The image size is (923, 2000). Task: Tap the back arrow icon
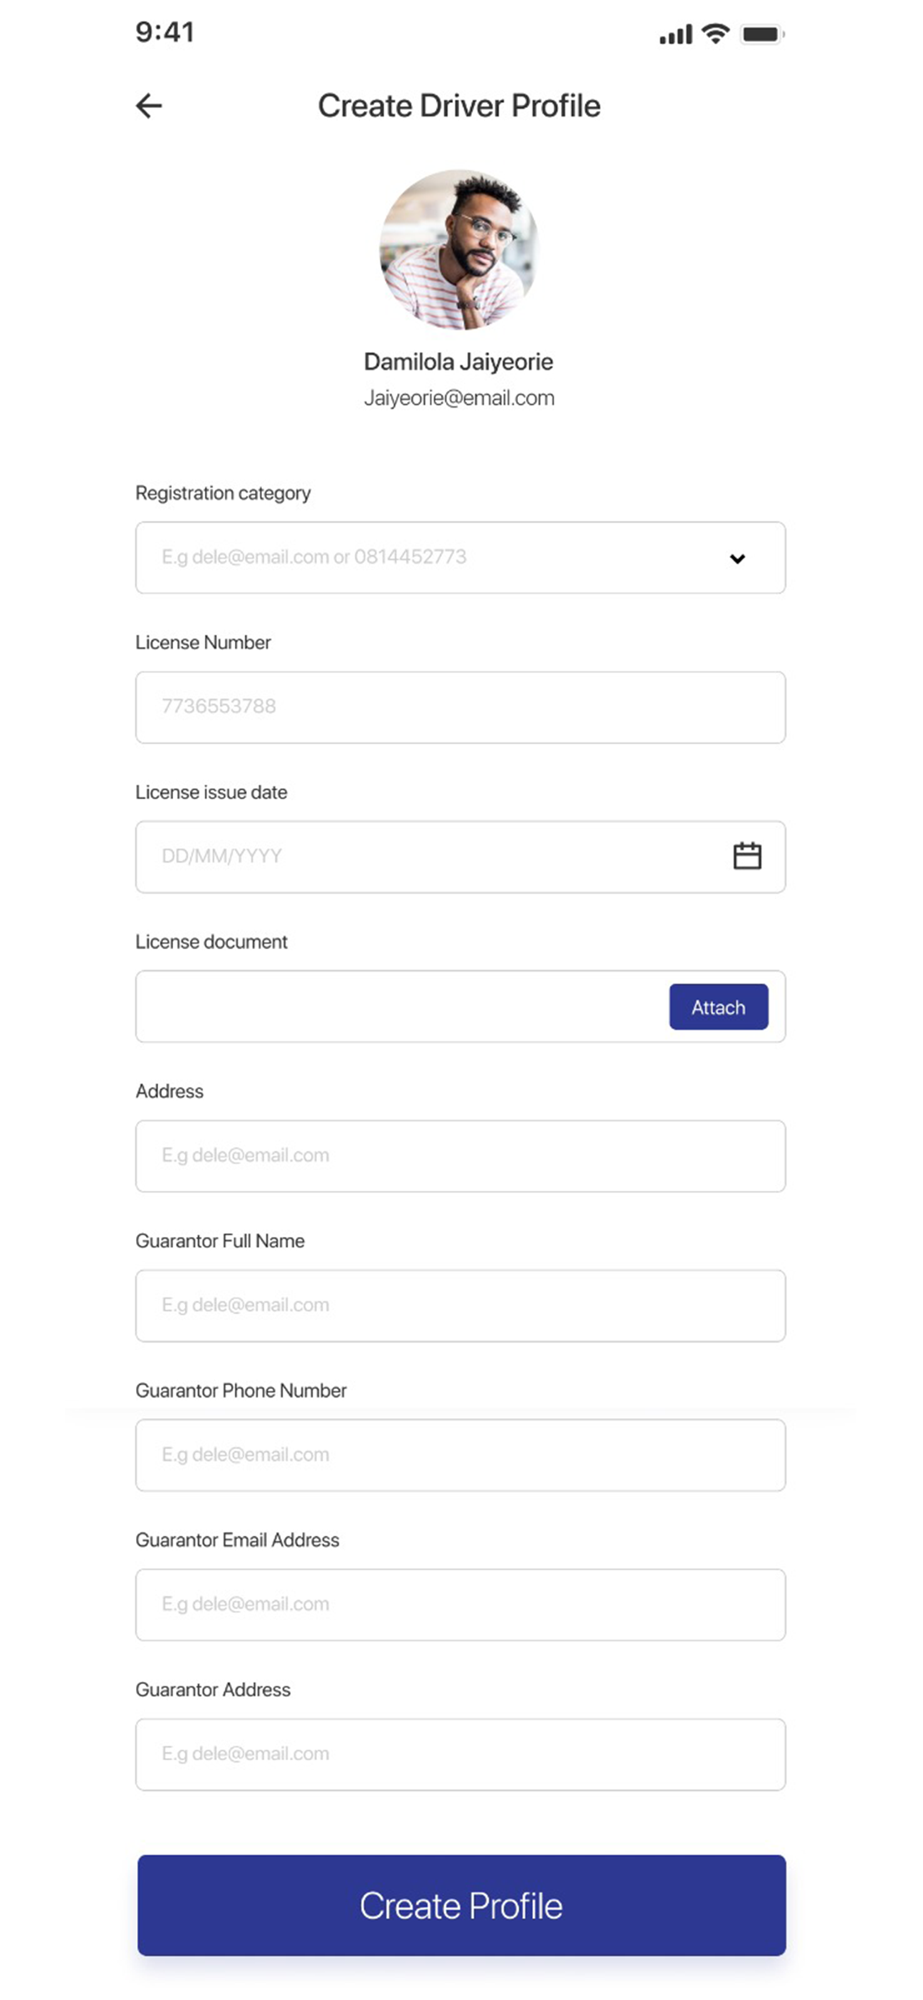click(x=149, y=106)
